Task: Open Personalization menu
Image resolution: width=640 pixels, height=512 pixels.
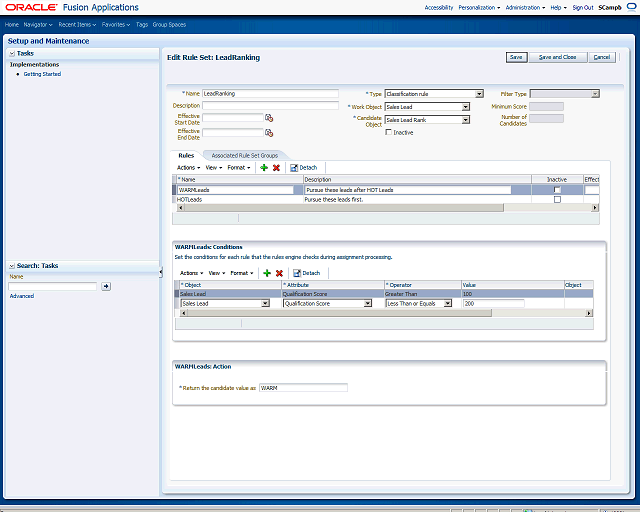Action: tap(479, 8)
